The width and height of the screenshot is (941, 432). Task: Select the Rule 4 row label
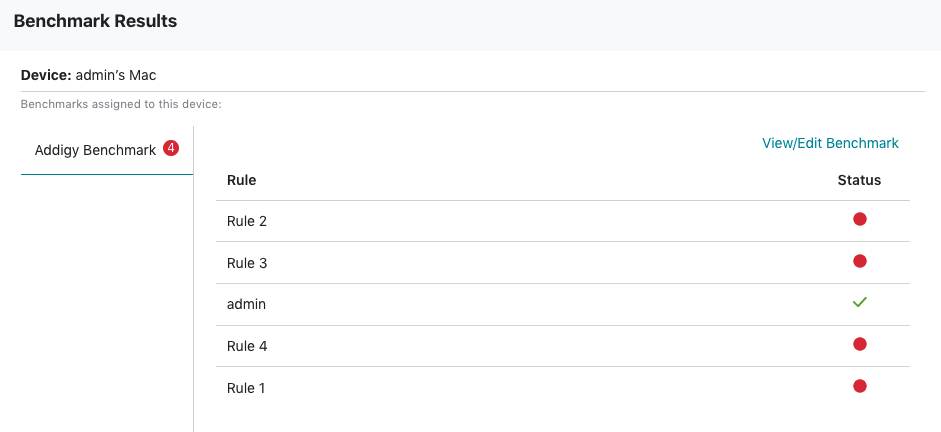click(247, 346)
